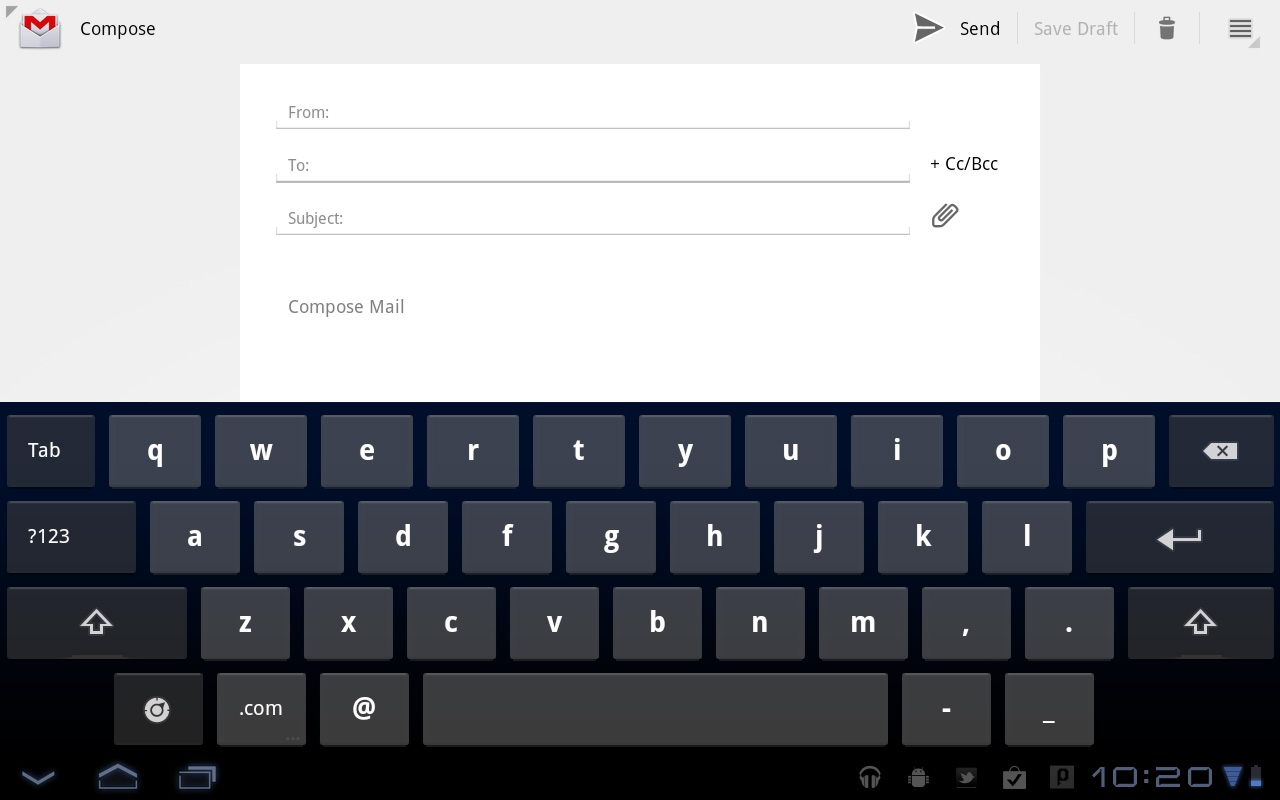Open the letter p notification icon
1280x800 pixels.
1061,777
